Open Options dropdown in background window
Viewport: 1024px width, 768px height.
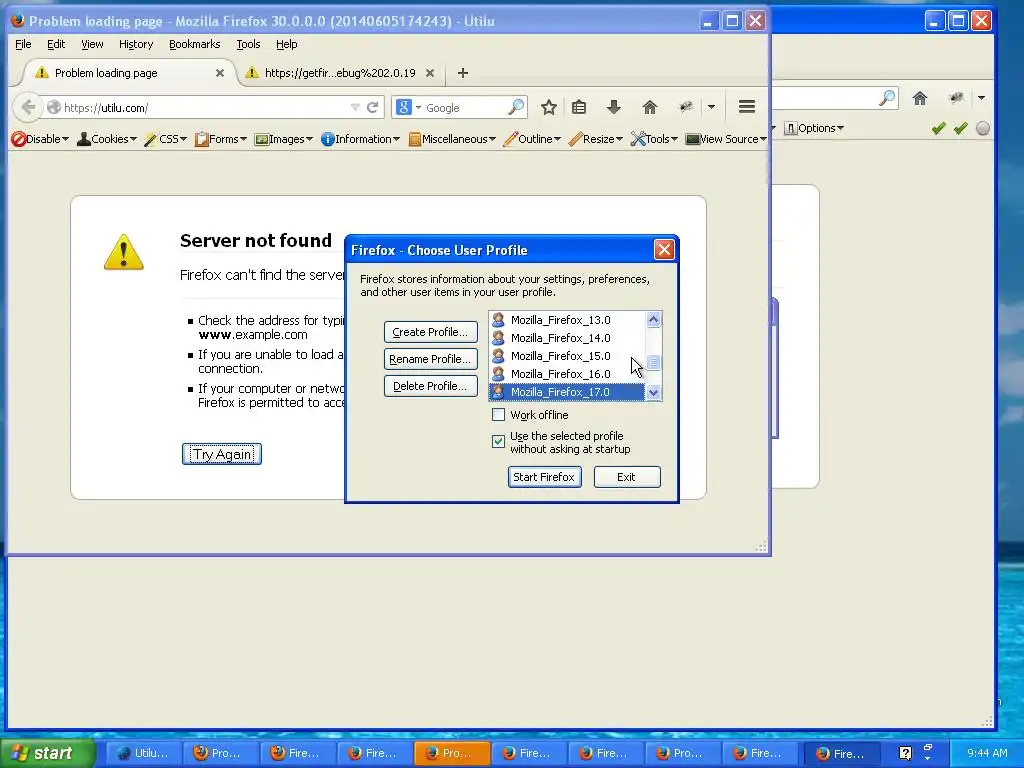[814, 128]
